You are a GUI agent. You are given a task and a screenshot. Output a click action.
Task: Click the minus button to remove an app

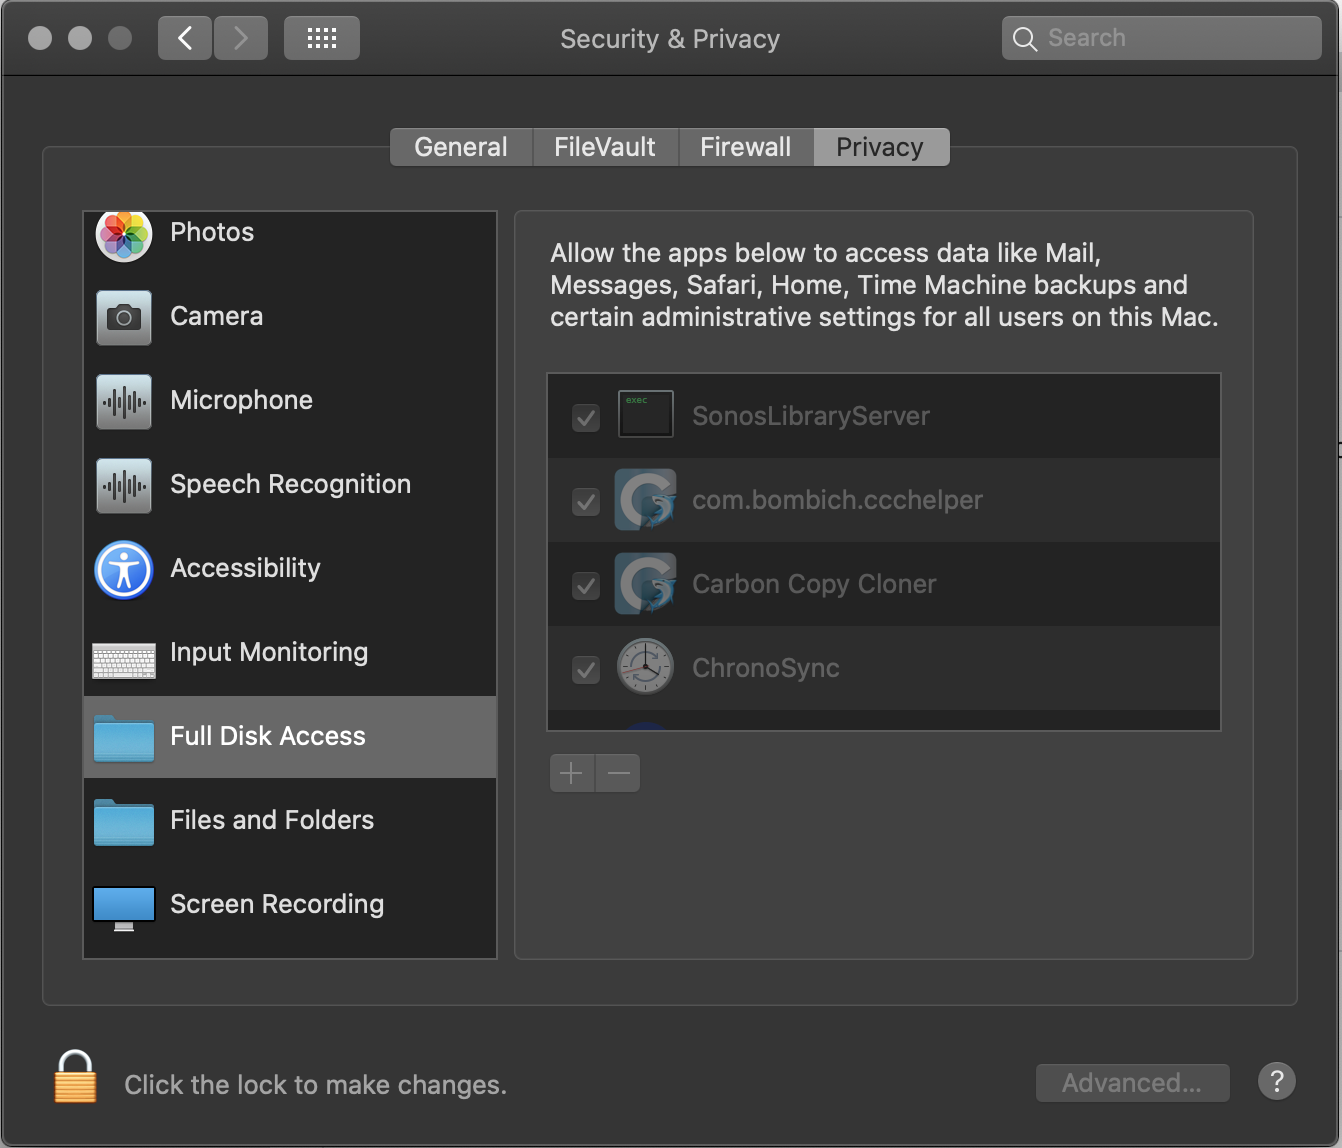pyautogui.click(x=618, y=773)
